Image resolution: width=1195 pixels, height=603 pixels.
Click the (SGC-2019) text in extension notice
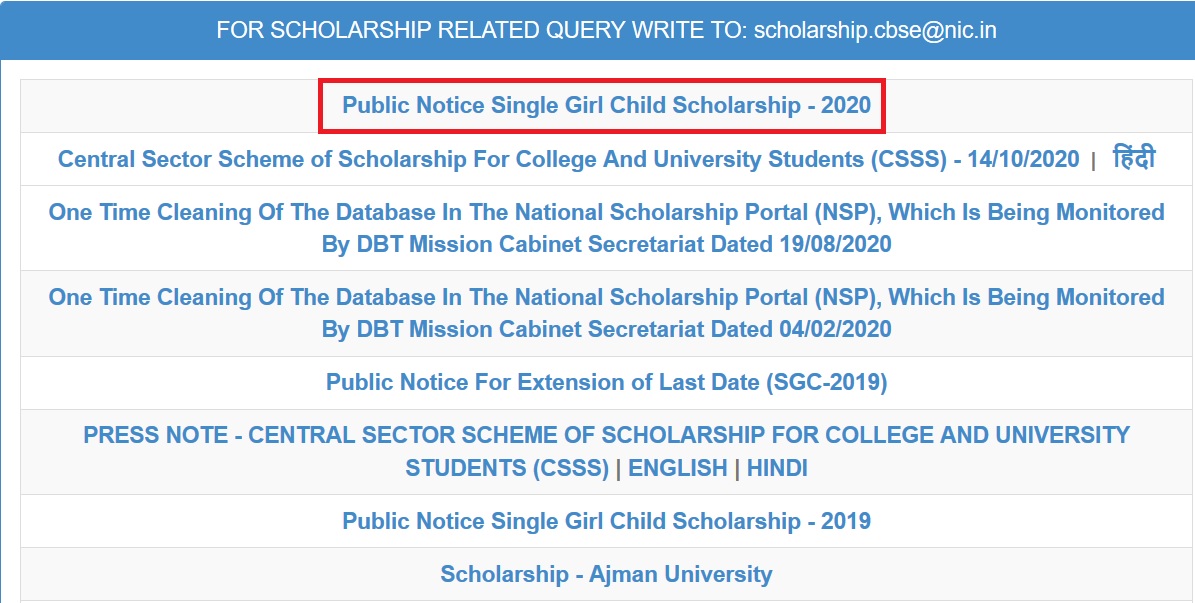tap(826, 382)
